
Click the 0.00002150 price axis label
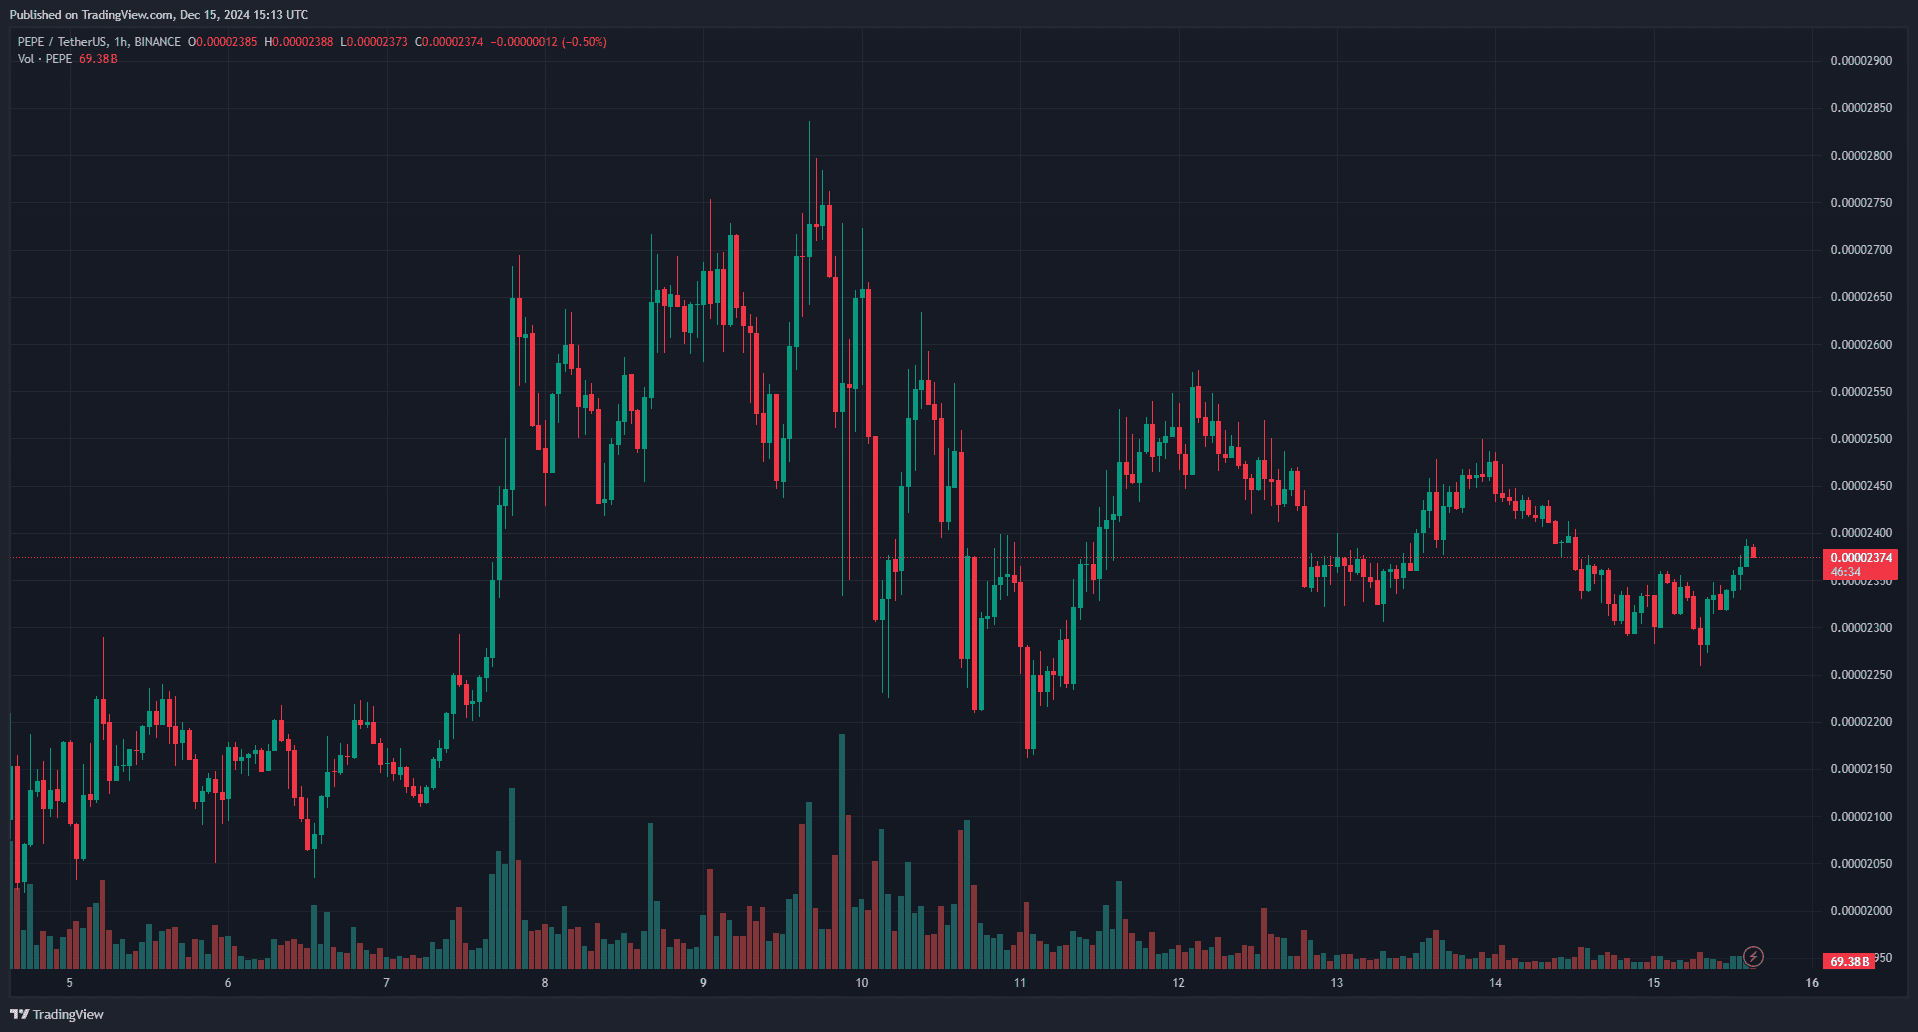(x=1861, y=769)
